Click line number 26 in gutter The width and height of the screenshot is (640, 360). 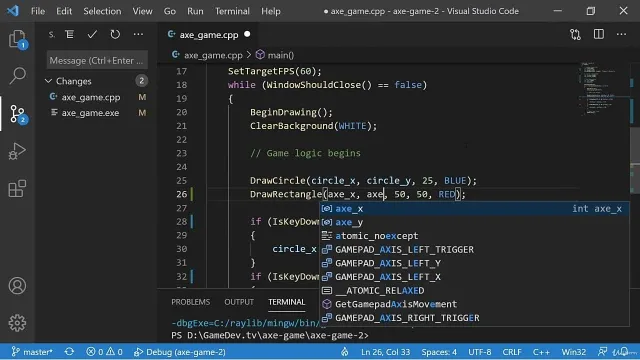182,194
